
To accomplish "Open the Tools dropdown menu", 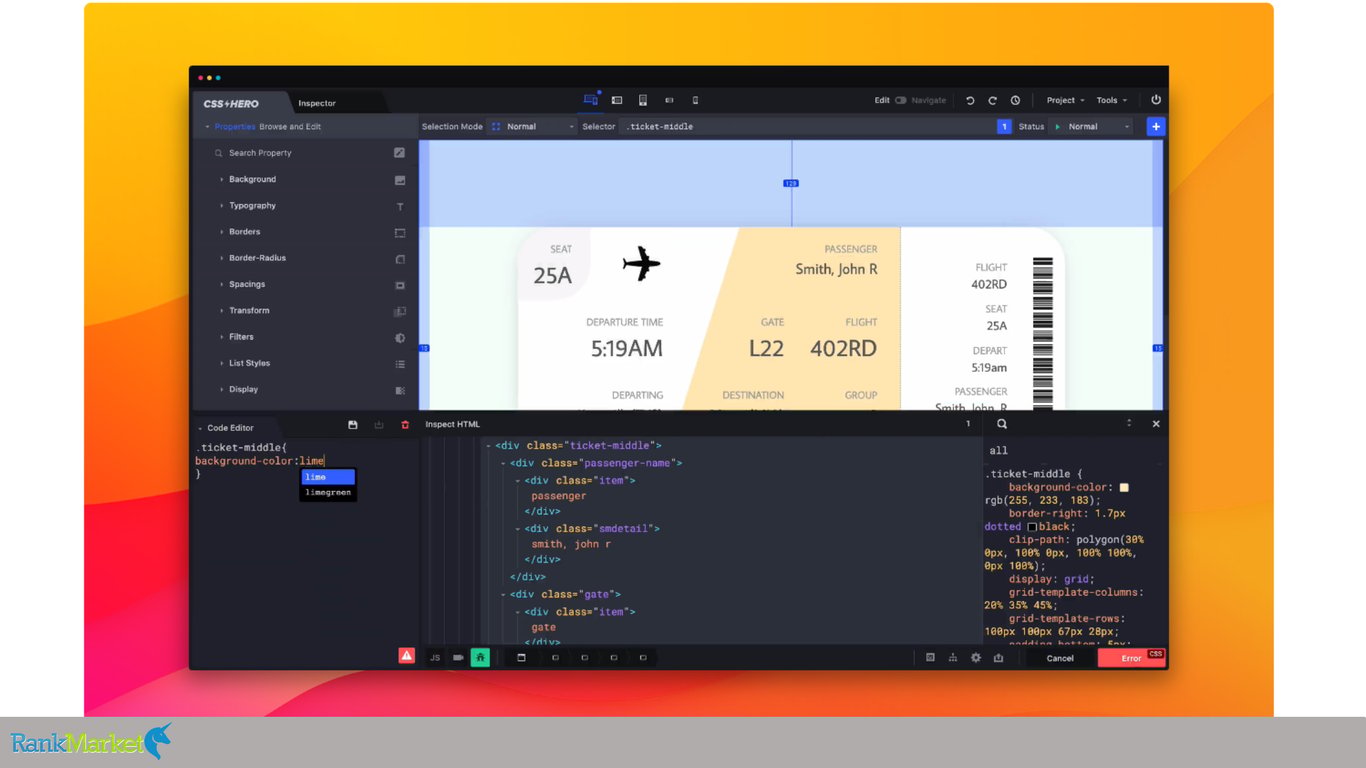I will 1111,100.
